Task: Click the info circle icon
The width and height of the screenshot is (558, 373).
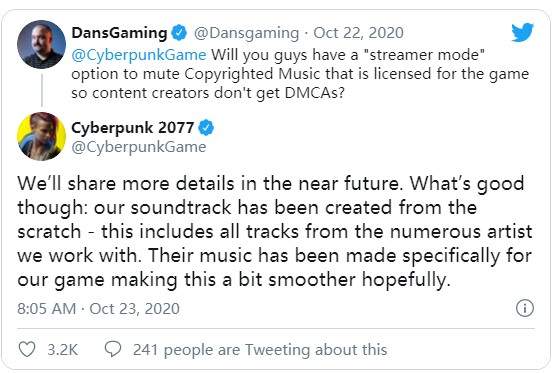Action: click(x=525, y=308)
